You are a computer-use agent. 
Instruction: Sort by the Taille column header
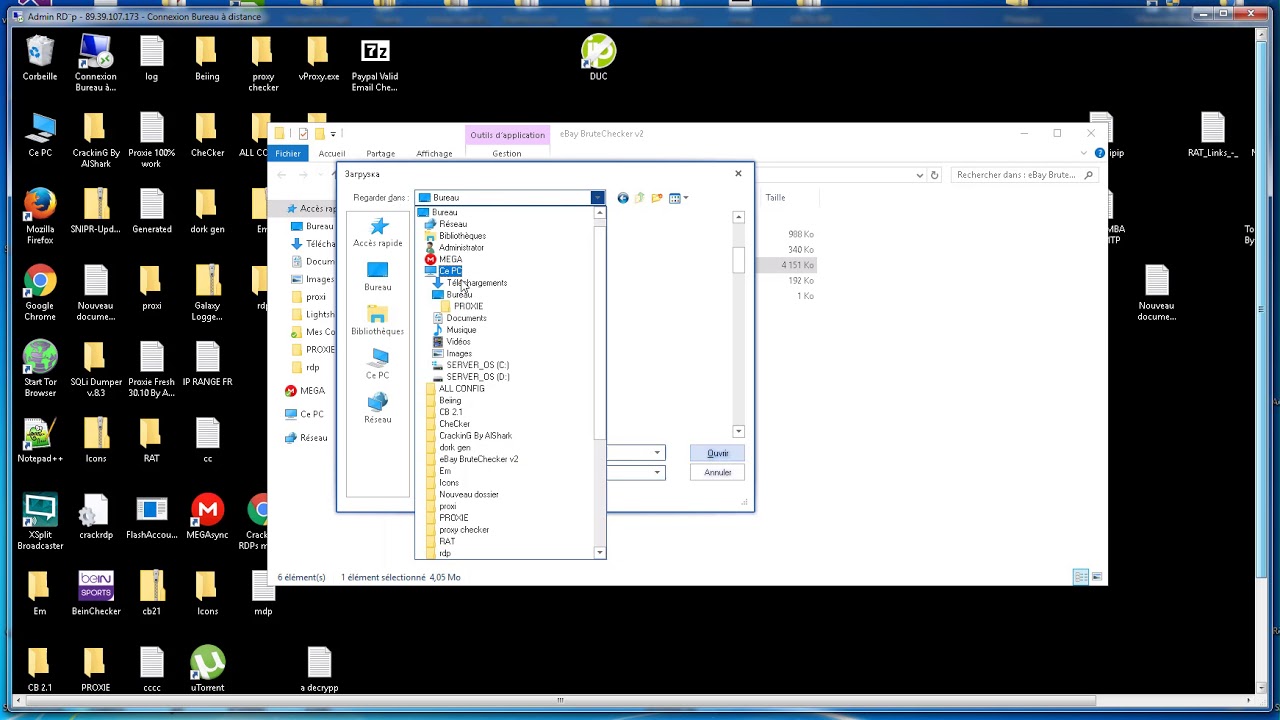coord(776,198)
